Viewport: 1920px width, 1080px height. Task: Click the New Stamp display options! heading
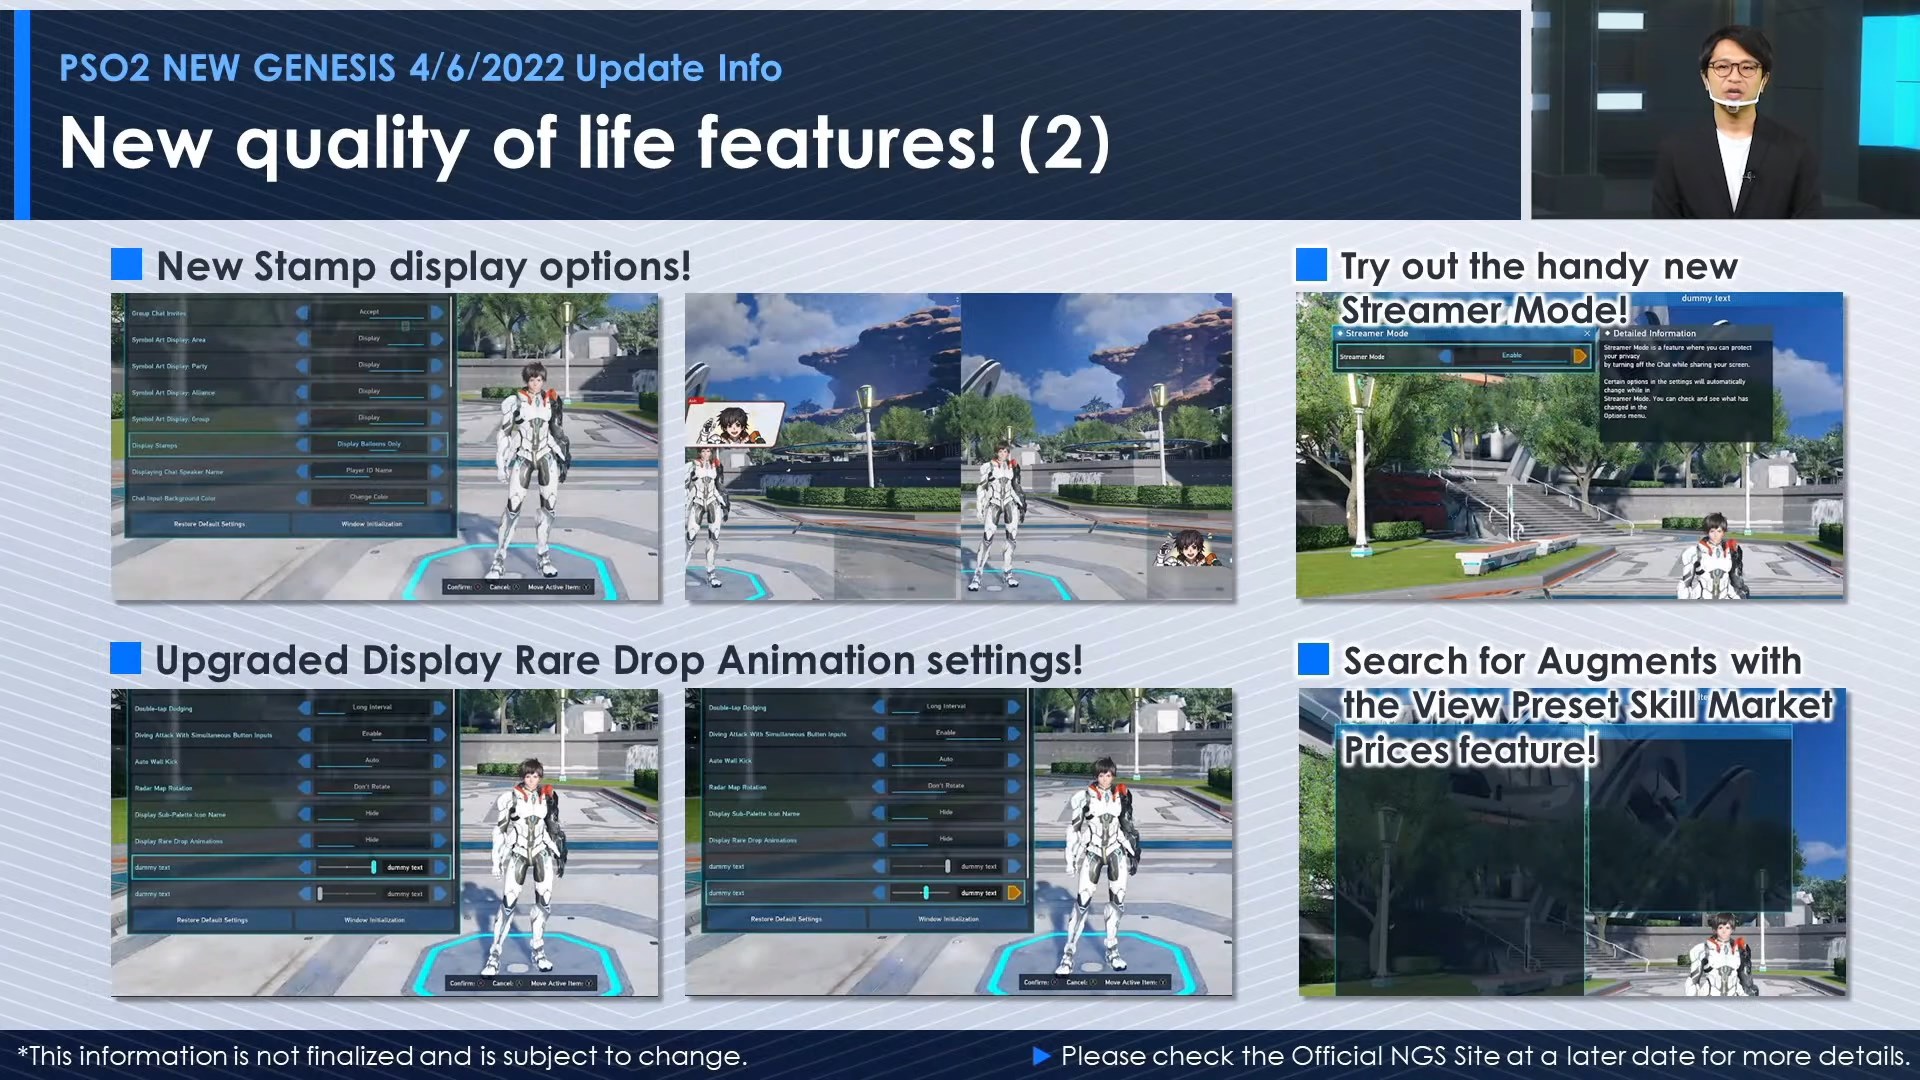pyautogui.click(x=423, y=266)
